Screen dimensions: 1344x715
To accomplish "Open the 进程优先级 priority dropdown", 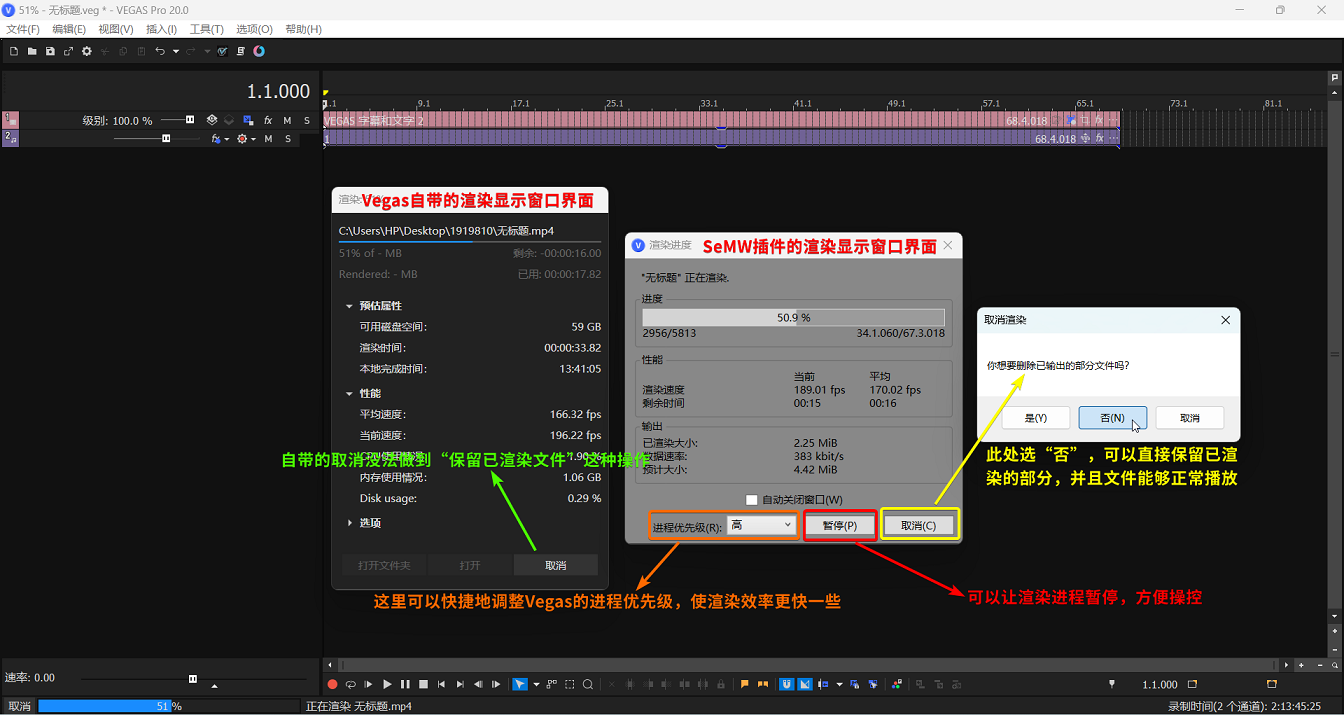I will [x=760, y=524].
